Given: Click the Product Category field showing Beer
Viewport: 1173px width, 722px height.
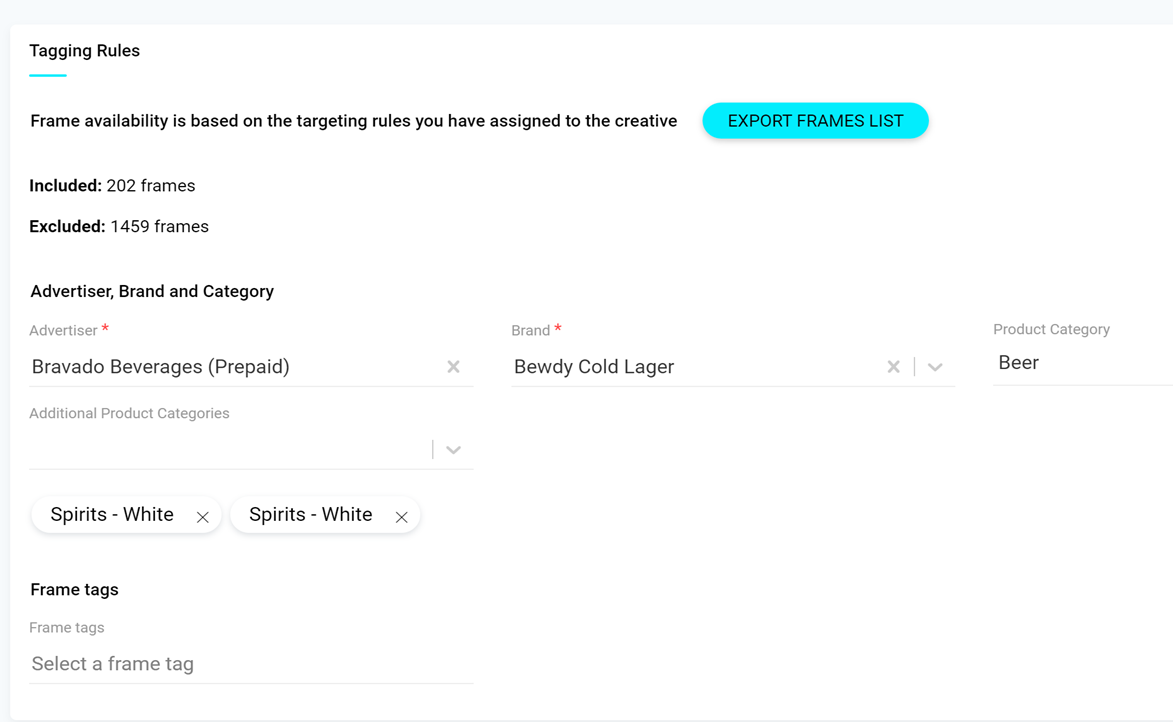Looking at the screenshot, I should (x=1083, y=363).
